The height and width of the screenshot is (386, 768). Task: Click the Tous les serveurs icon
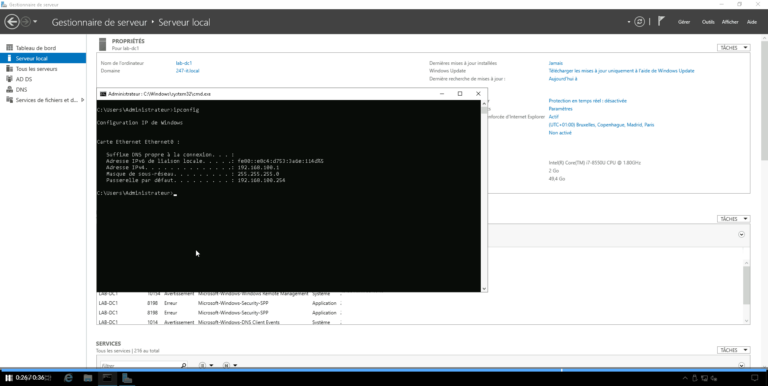tap(9, 69)
